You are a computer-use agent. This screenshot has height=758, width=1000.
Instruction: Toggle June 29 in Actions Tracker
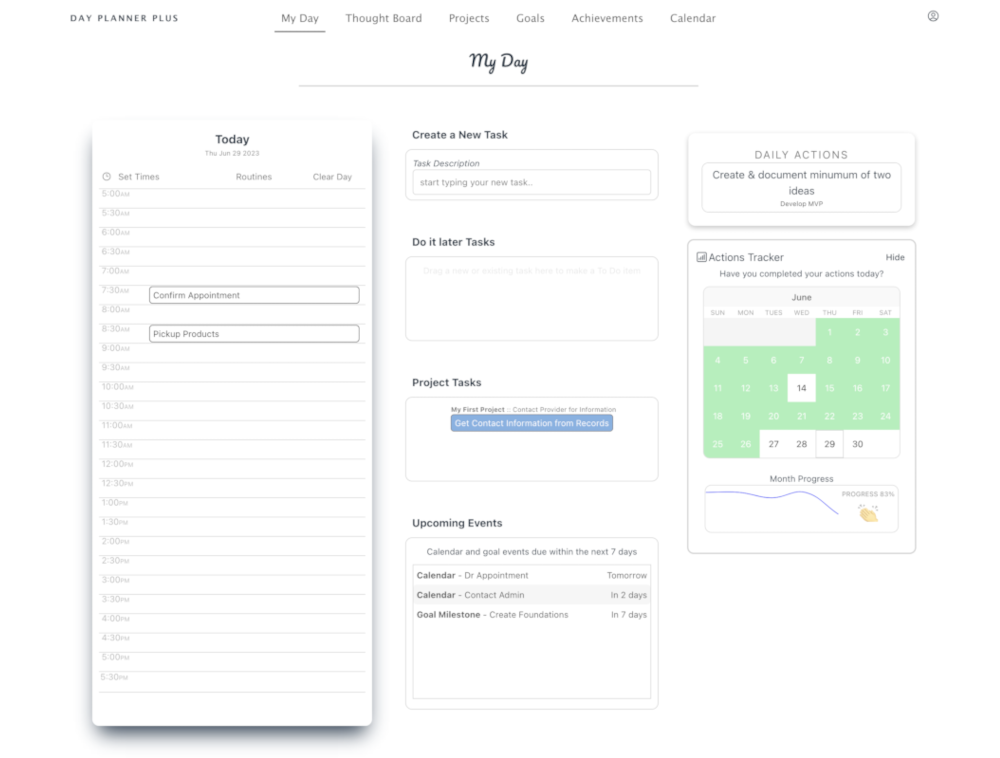coord(830,444)
